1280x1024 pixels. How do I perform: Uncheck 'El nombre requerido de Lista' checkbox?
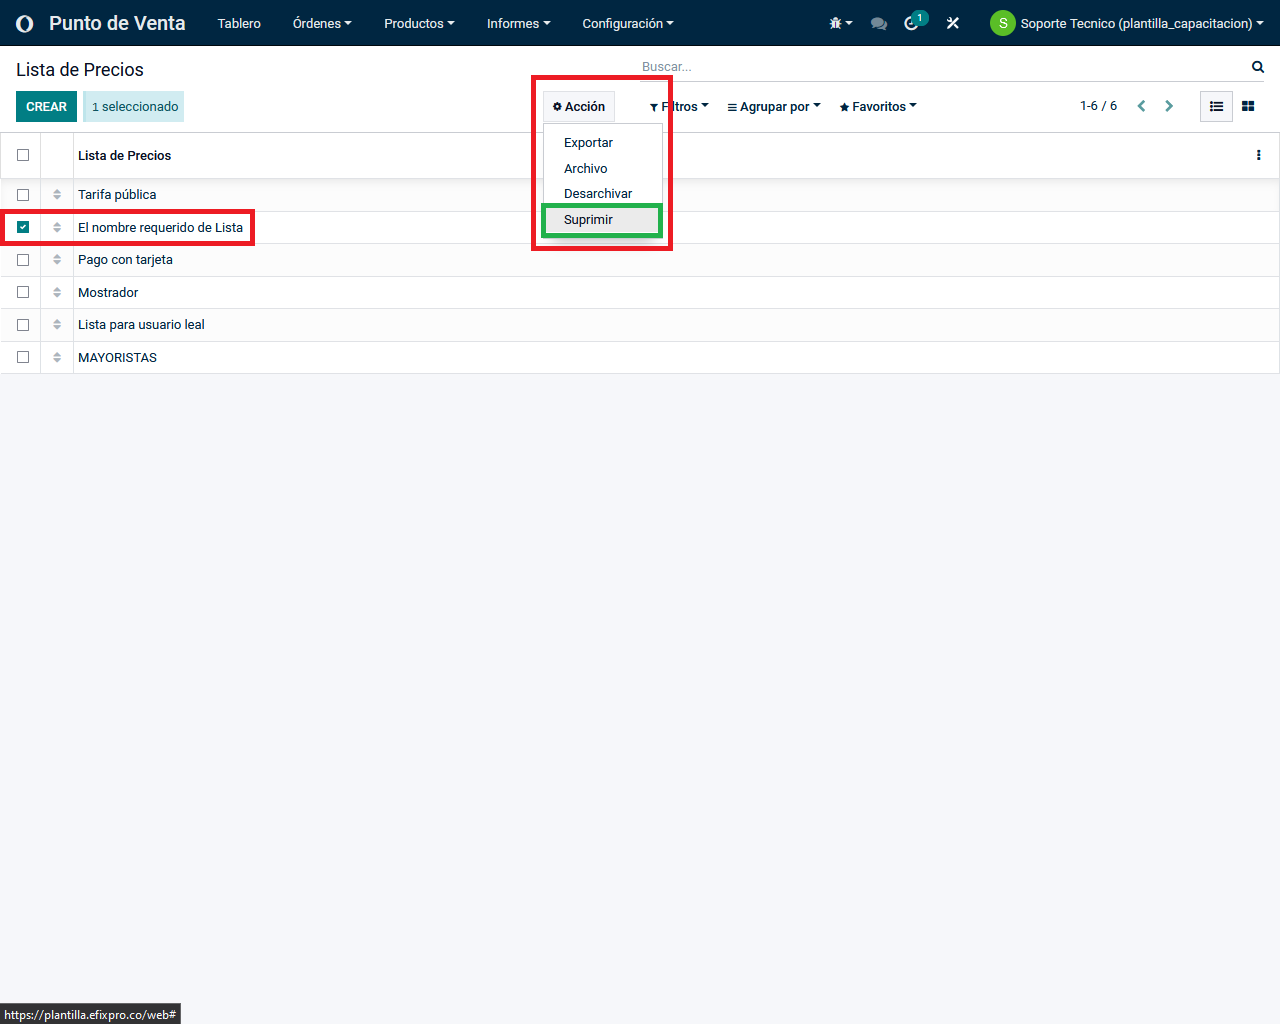[x=23, y=227]
